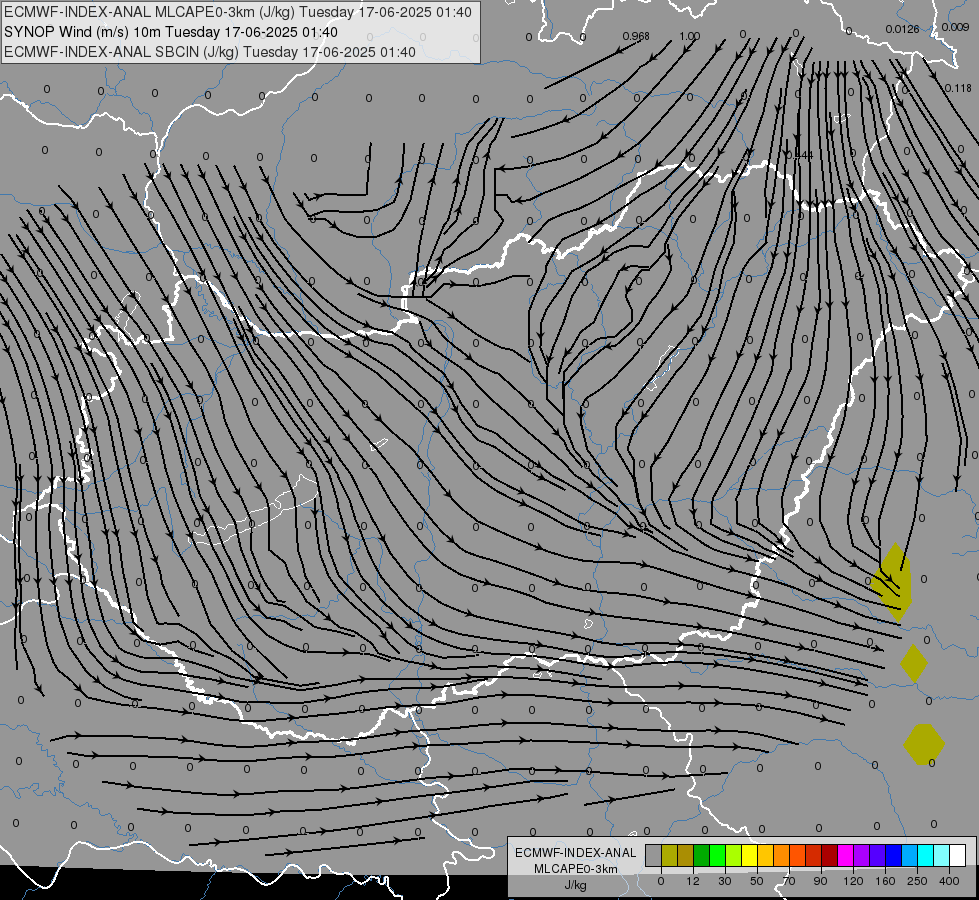Click the small olive diamond CAPE cell
The image size is (979, 900).
point(913,663)
